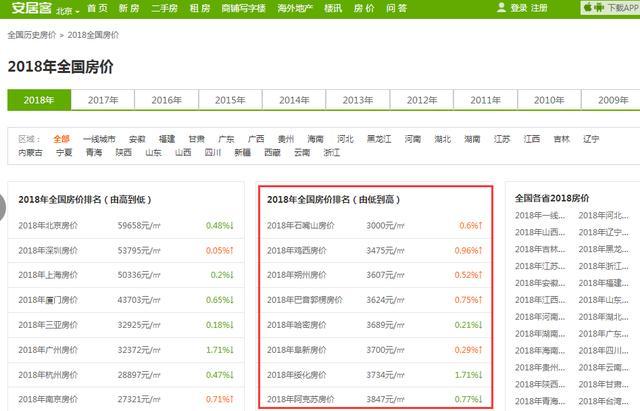
Task: Switch to the 2014年 tab
Action: click(294, 100)
